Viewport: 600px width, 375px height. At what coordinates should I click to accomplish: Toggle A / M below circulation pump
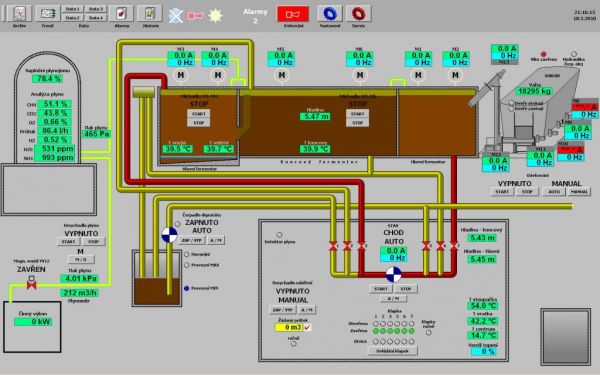(x=393, y=298)
